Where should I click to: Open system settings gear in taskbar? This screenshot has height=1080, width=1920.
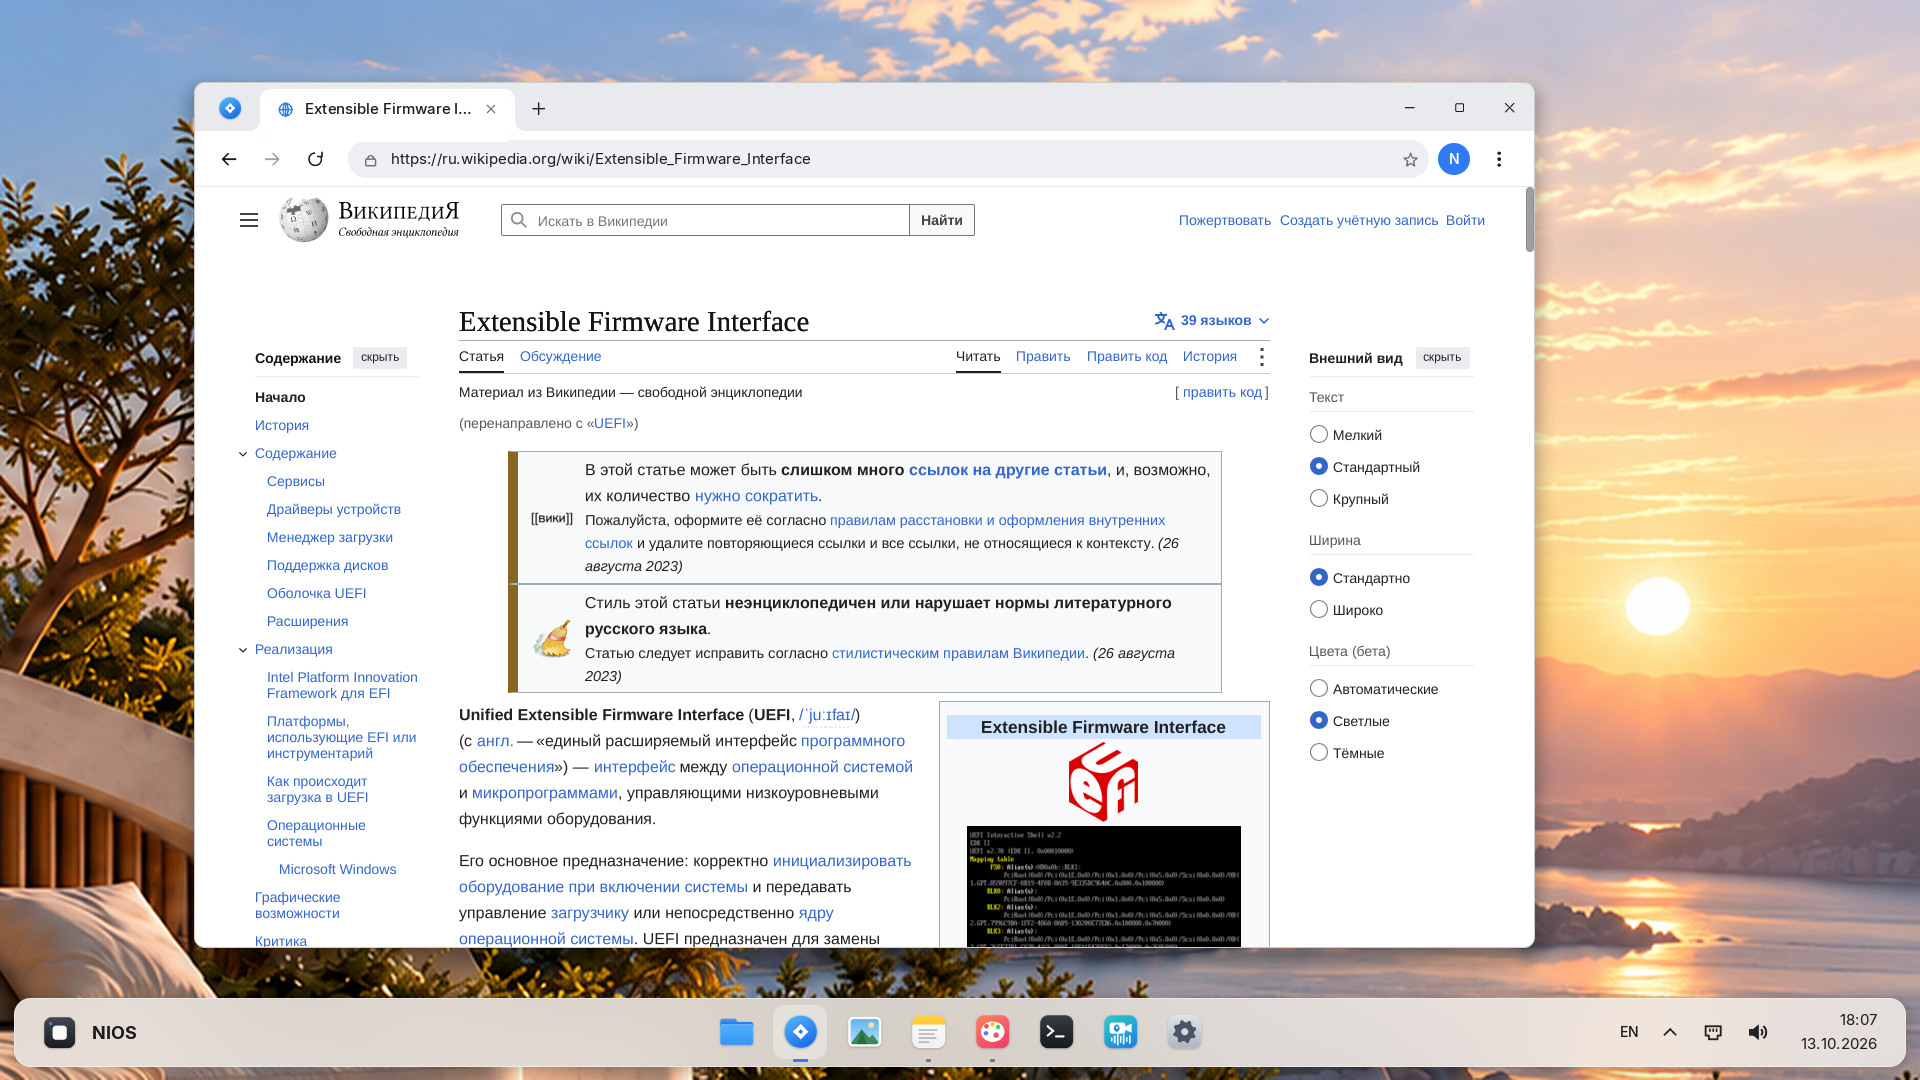tap(1185, 1032)
